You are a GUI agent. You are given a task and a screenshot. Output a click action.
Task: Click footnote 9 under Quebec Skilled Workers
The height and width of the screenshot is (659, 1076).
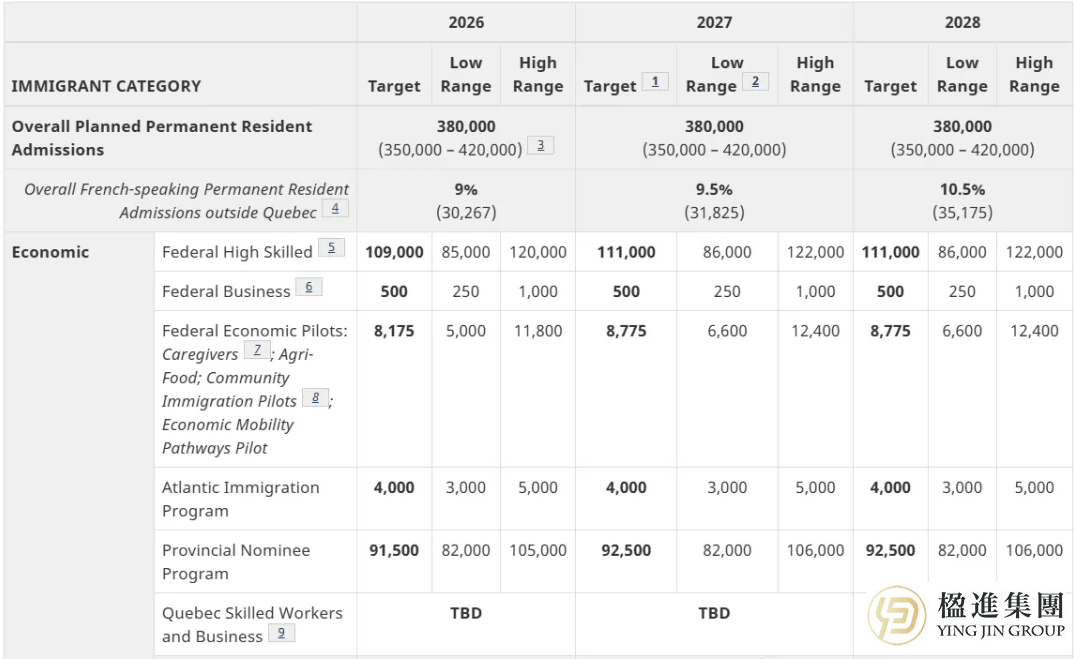click(281, 633)
